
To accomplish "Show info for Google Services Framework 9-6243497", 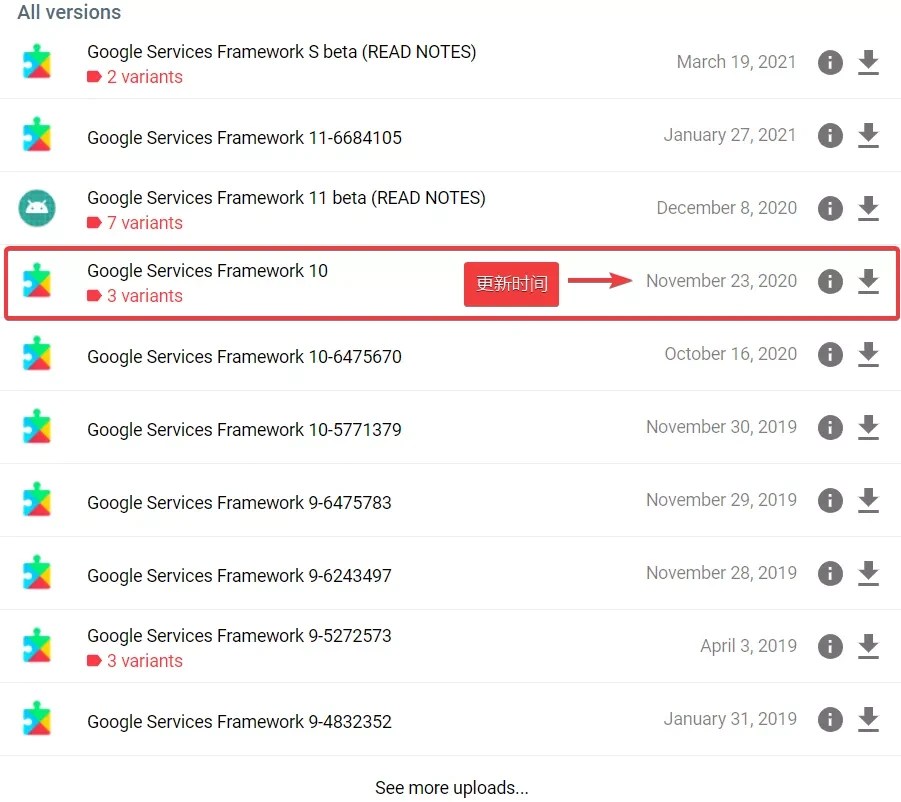I will [830, 574].
